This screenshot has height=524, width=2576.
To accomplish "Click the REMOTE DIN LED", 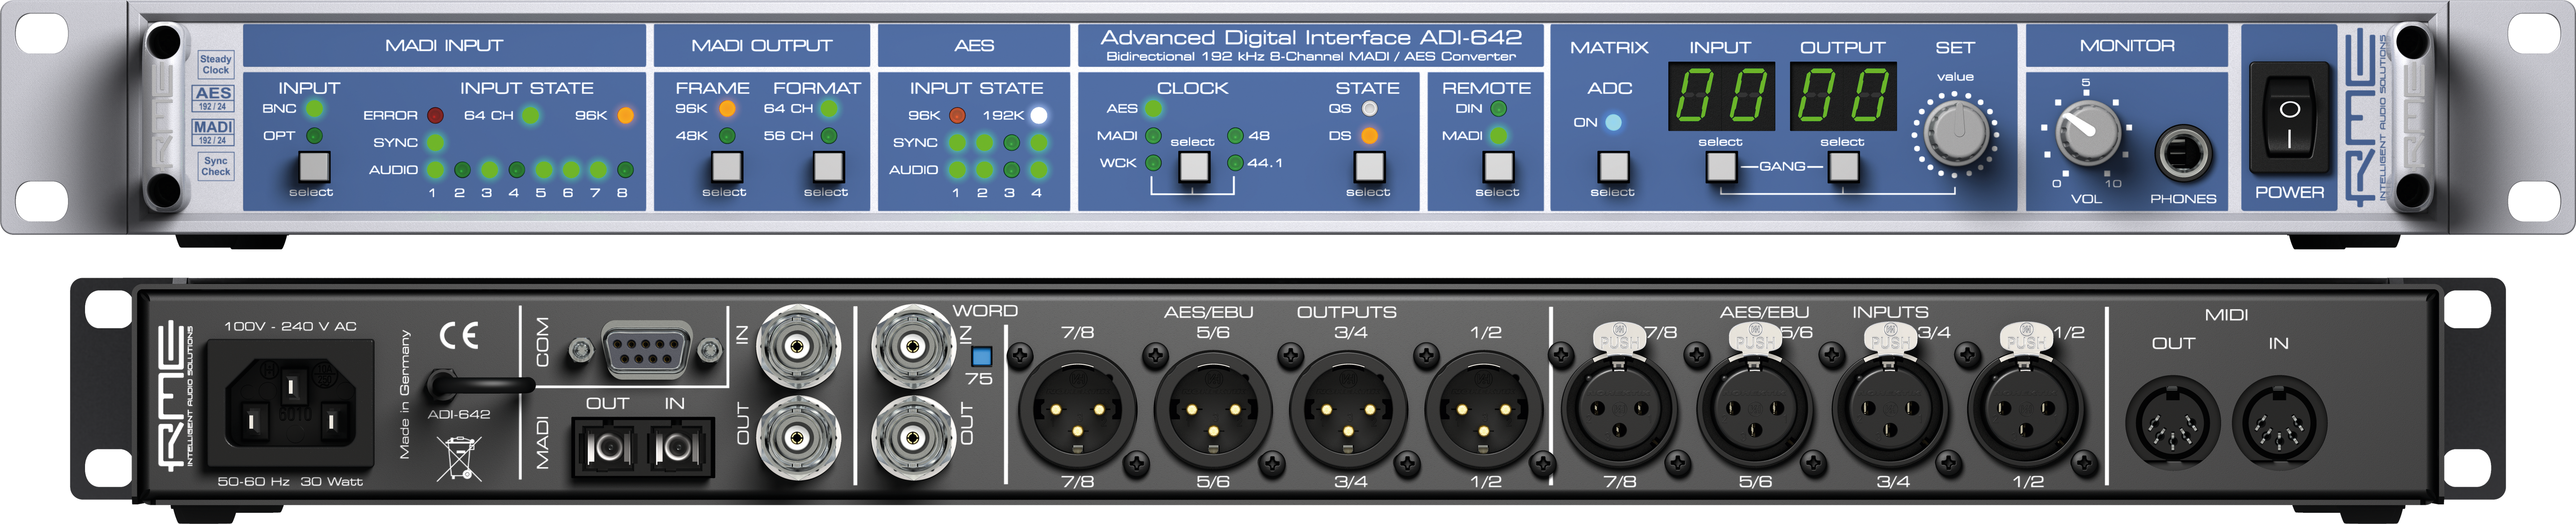I will (1498, 108).
